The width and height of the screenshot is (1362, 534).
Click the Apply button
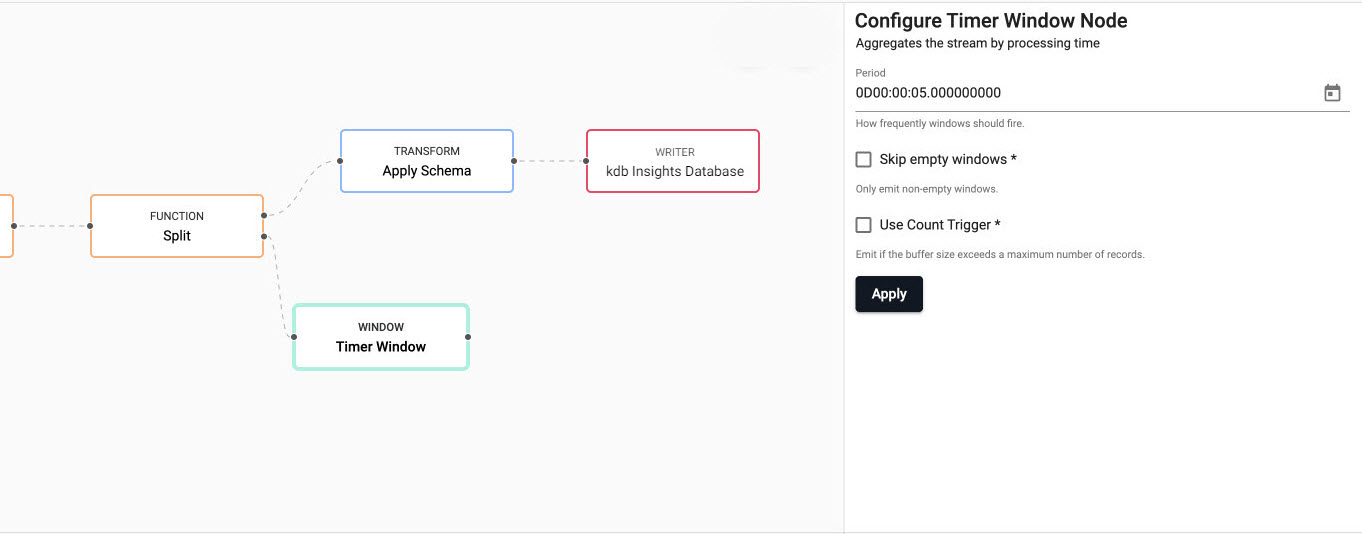tap(888, 294)
